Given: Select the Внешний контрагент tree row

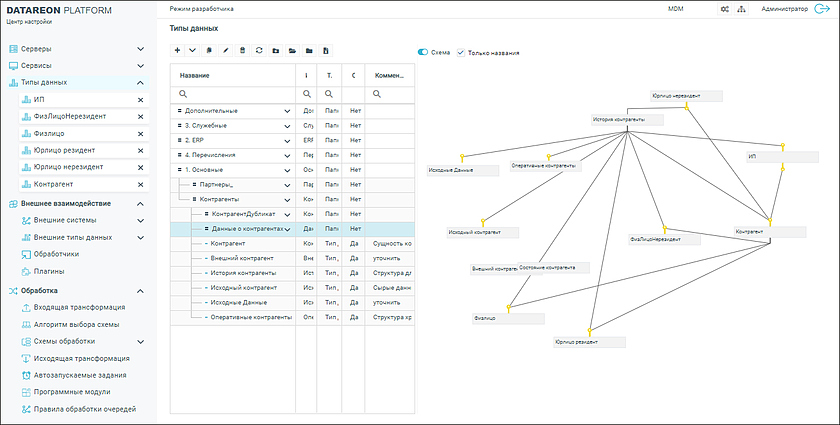Looking at the screenshot, I should [241, 258].
